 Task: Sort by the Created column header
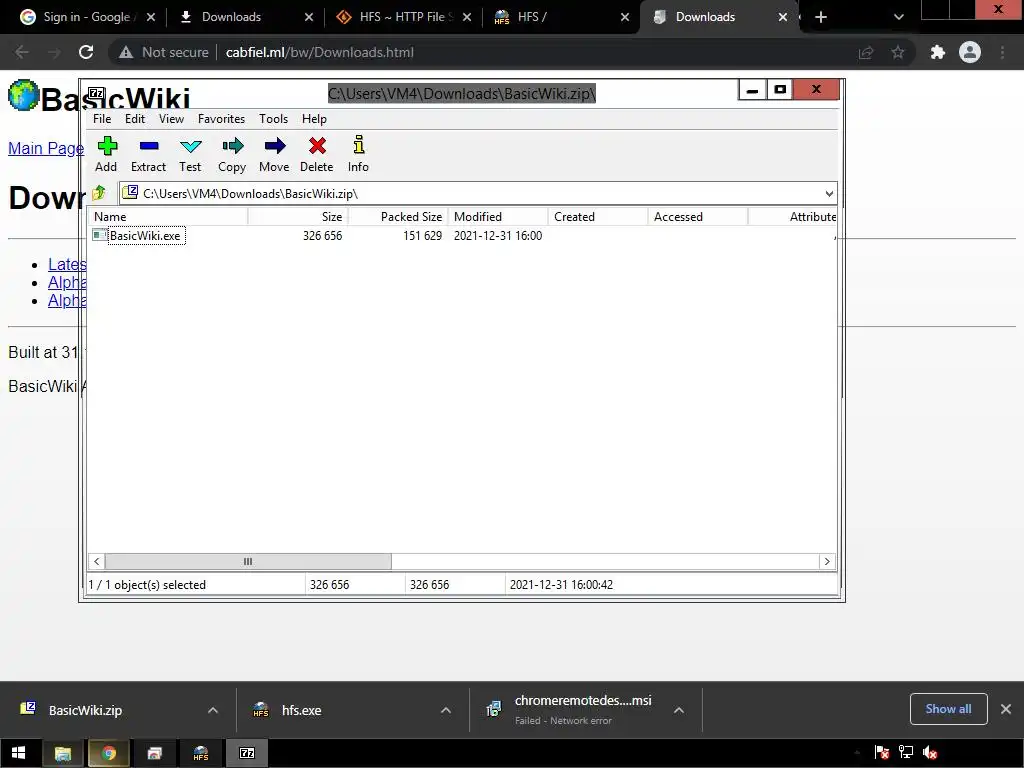598,217
